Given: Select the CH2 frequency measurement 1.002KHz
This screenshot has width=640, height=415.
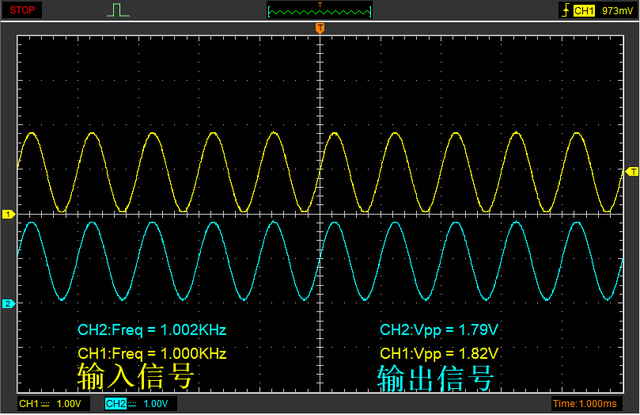Looking at the screenshot, I should [x=152, y=330].
